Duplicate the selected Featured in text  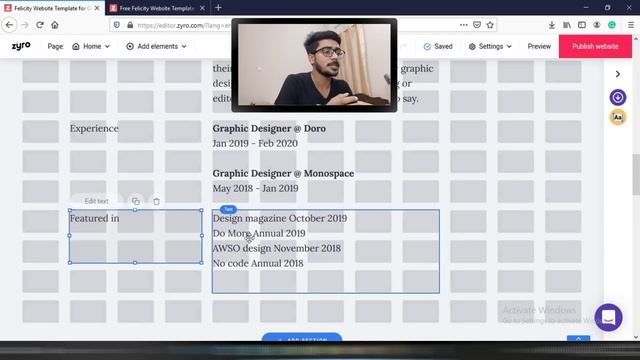136,201
